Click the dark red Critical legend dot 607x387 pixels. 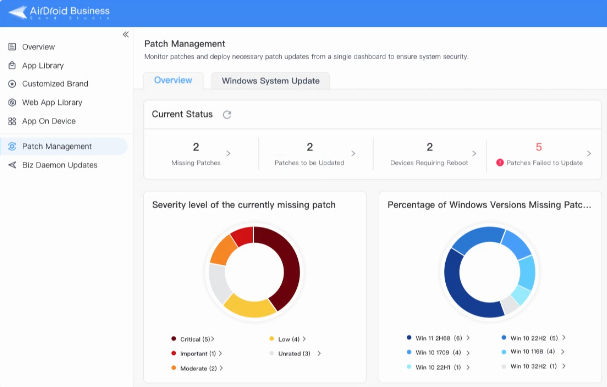174,339
